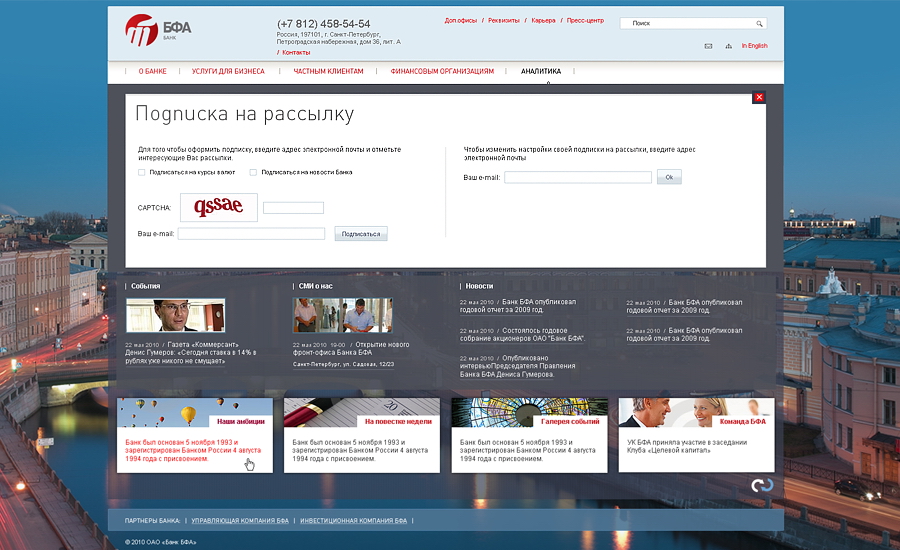Click the phone number (+7 812) 458-54-54

pyautogui.click(x=324, y=24)
